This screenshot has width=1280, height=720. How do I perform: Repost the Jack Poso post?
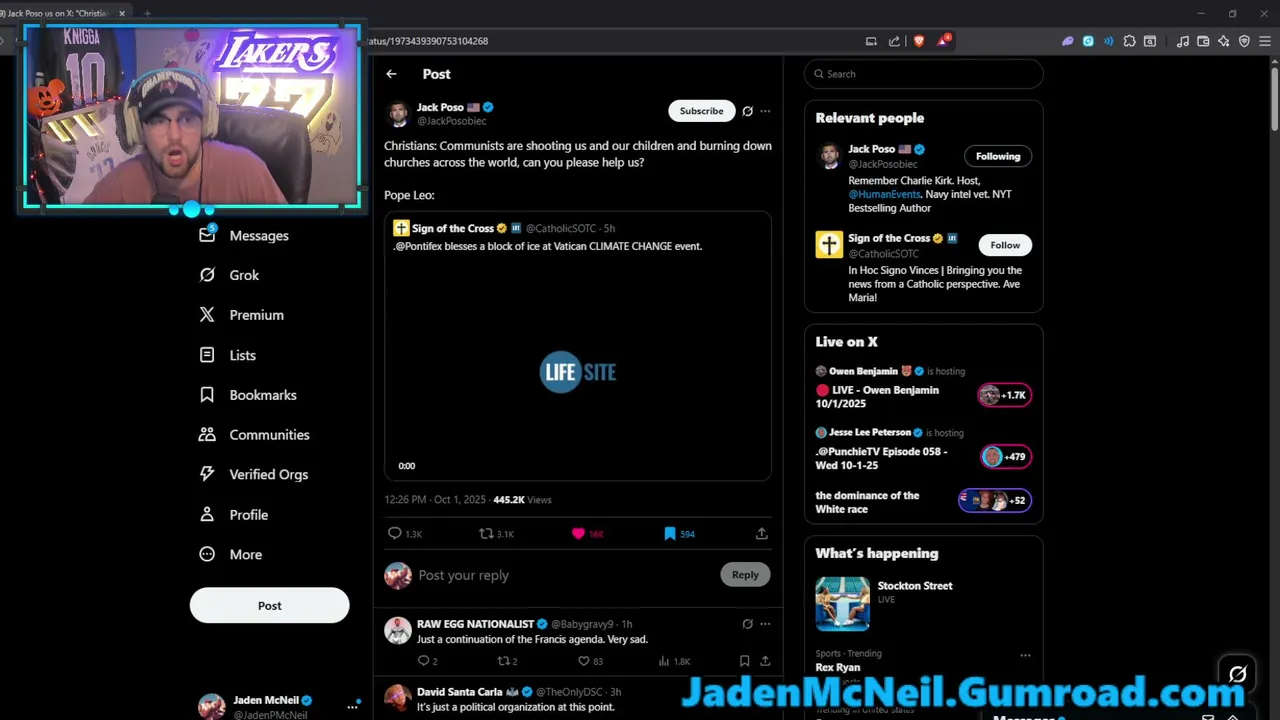pyautogui.click(x=486, y=534)
